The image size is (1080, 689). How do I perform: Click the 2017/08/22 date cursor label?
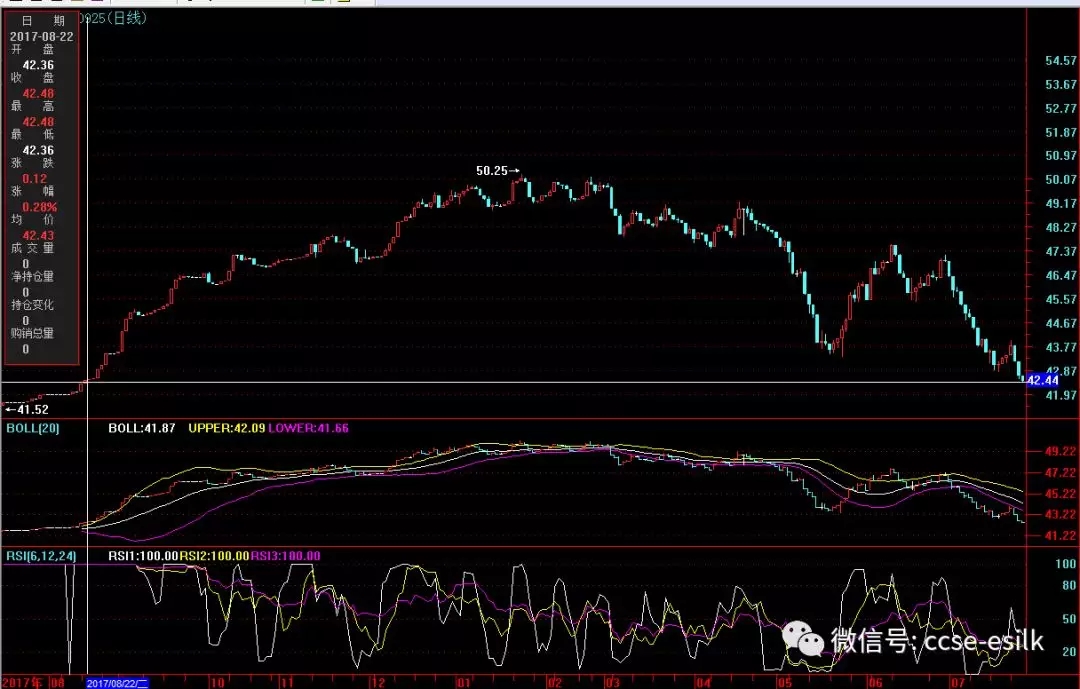pos(117,682)
